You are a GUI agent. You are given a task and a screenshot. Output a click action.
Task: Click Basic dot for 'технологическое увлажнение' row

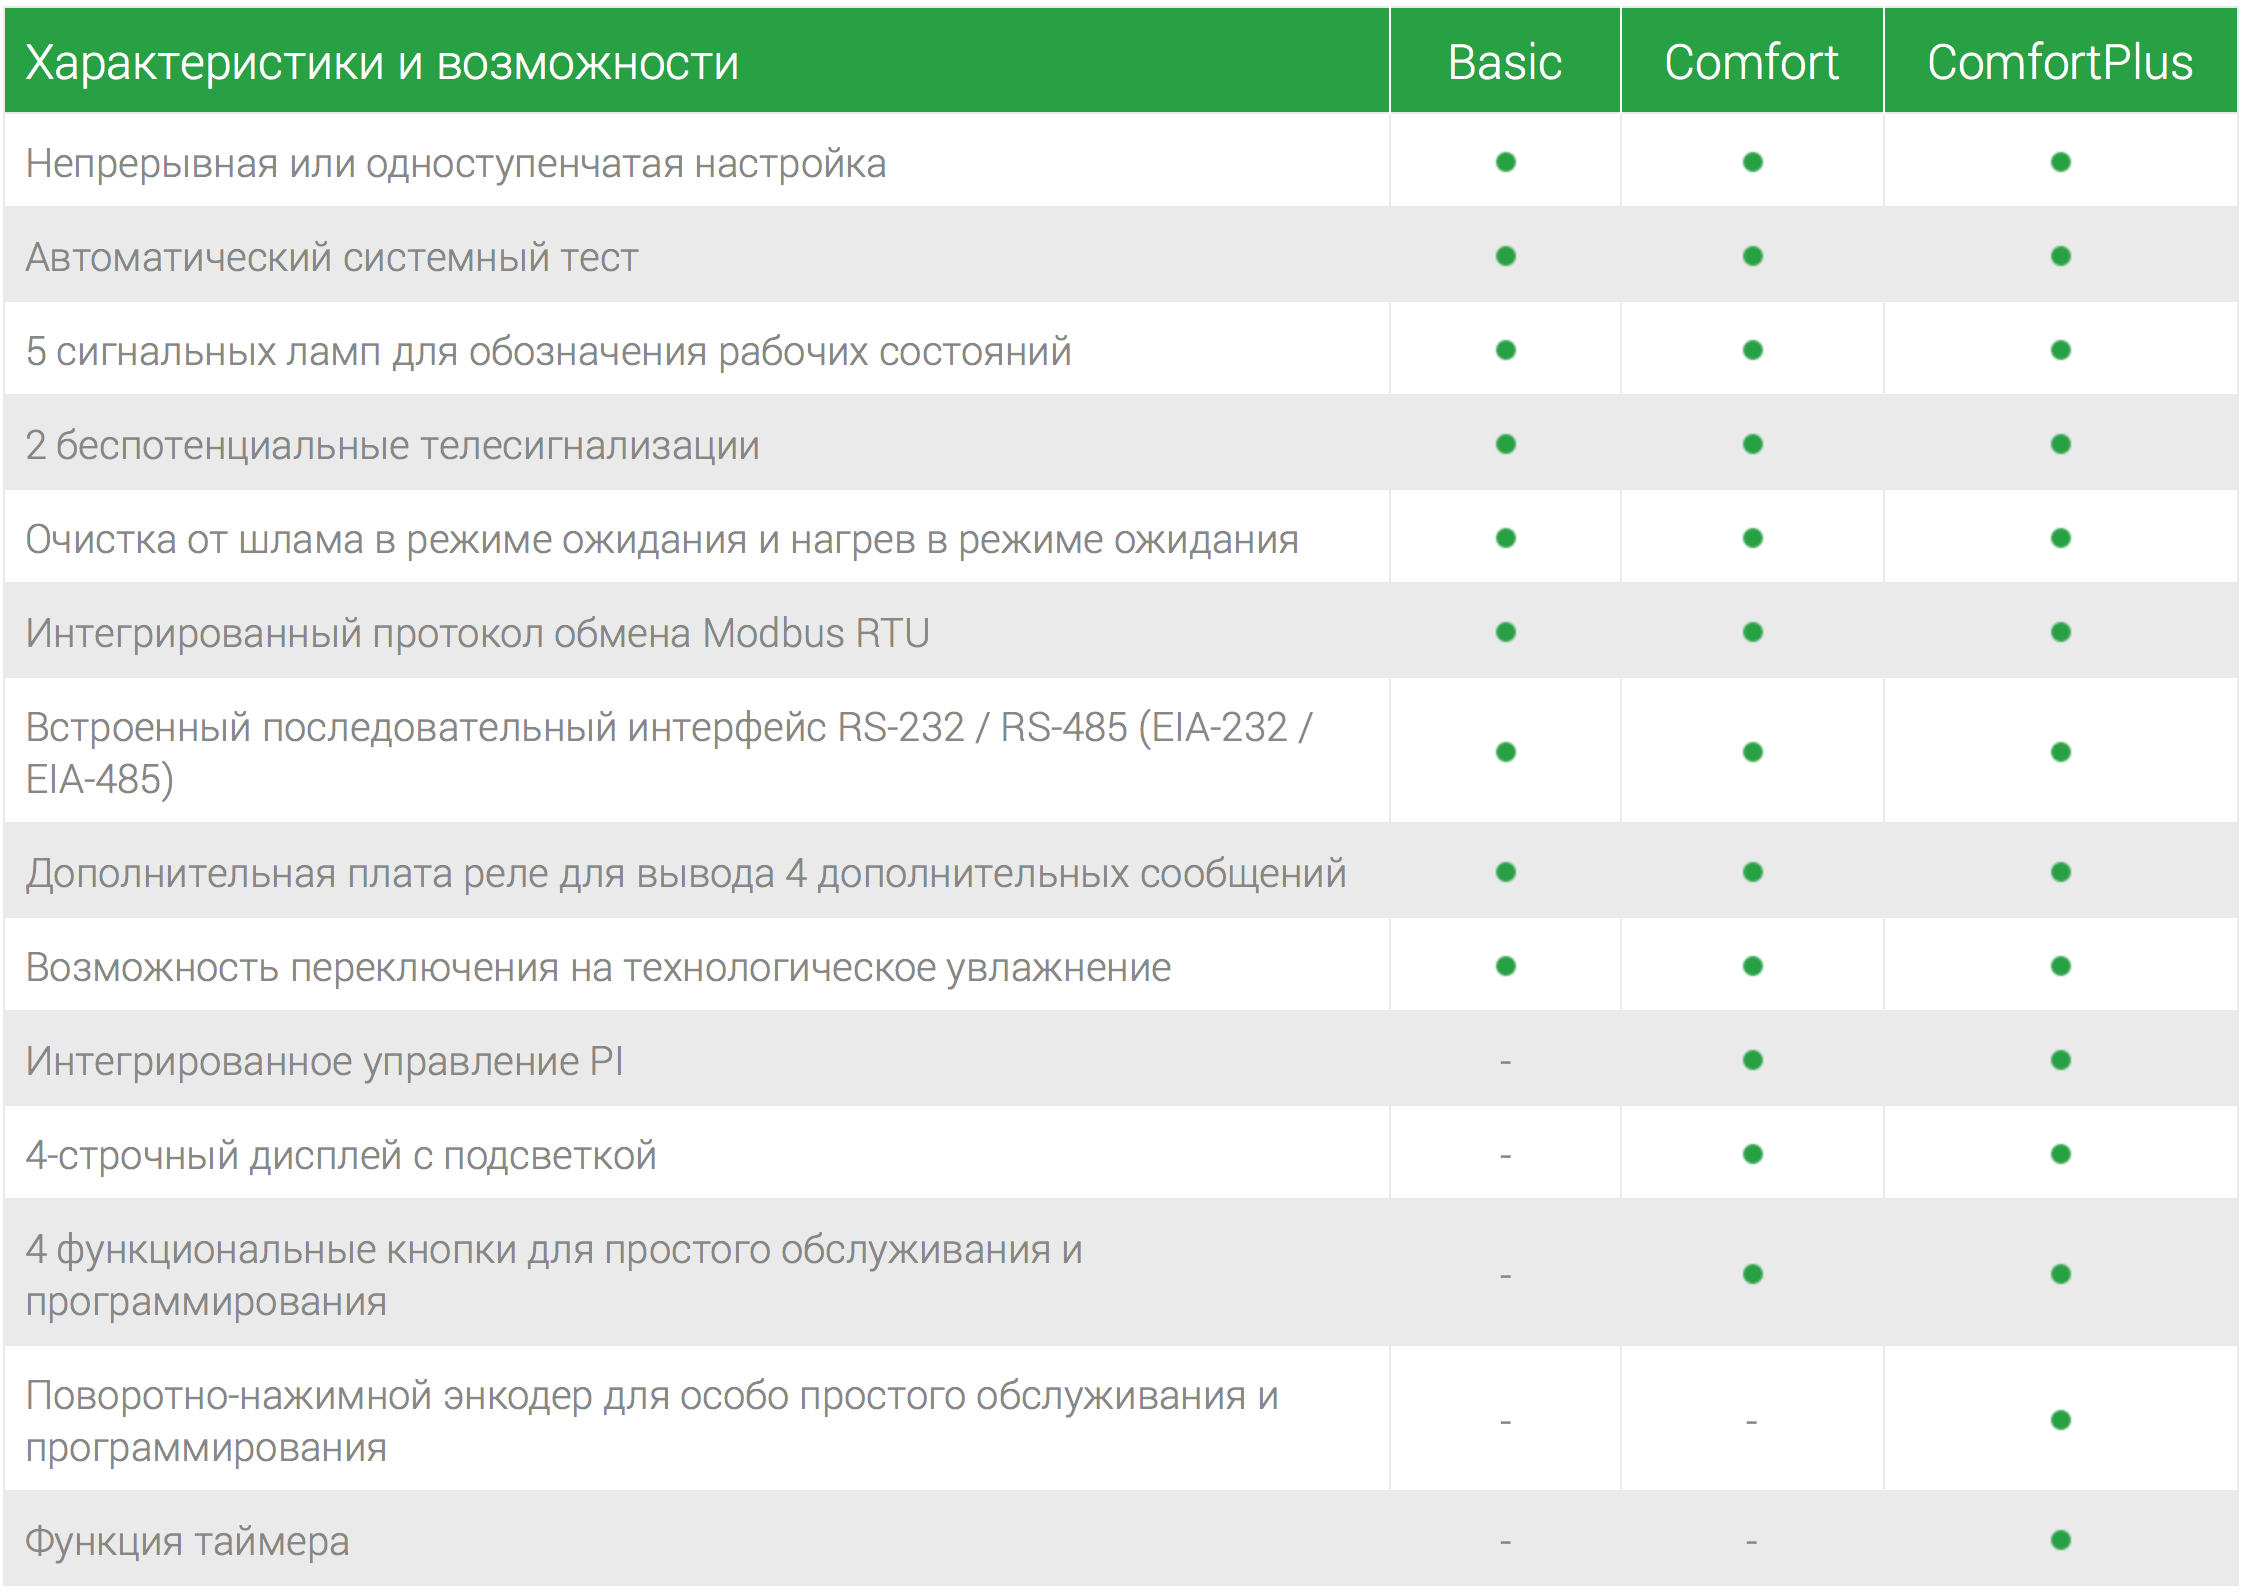1506,966
